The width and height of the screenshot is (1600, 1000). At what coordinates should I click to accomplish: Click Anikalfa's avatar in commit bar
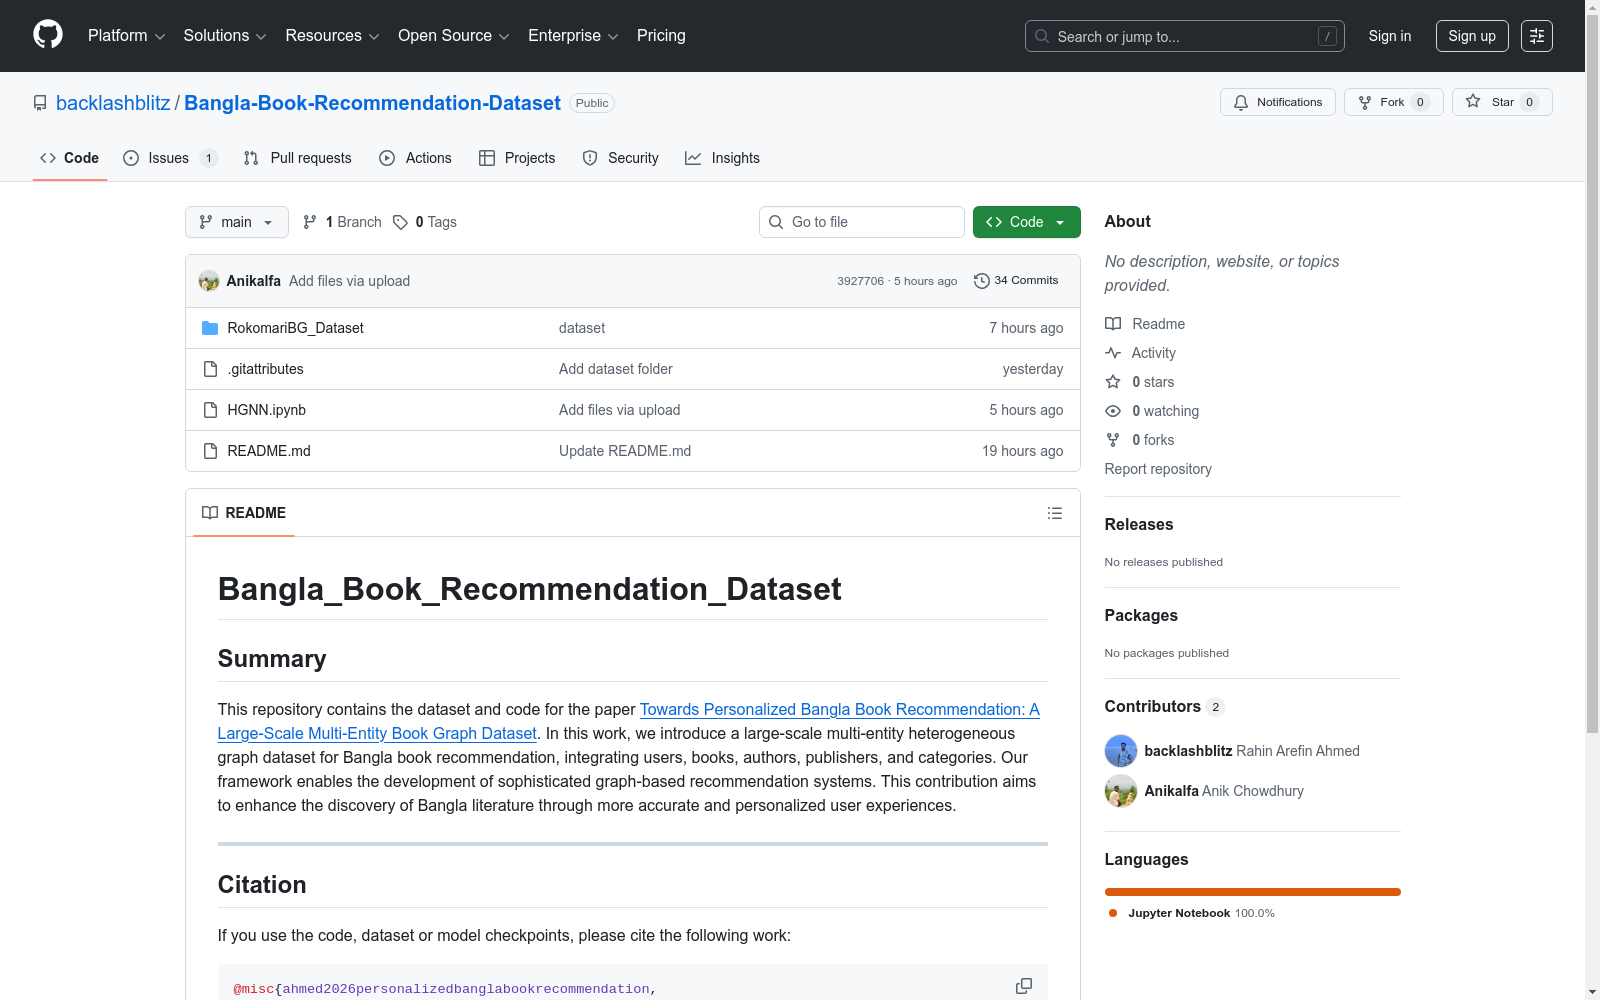[209, 281]
